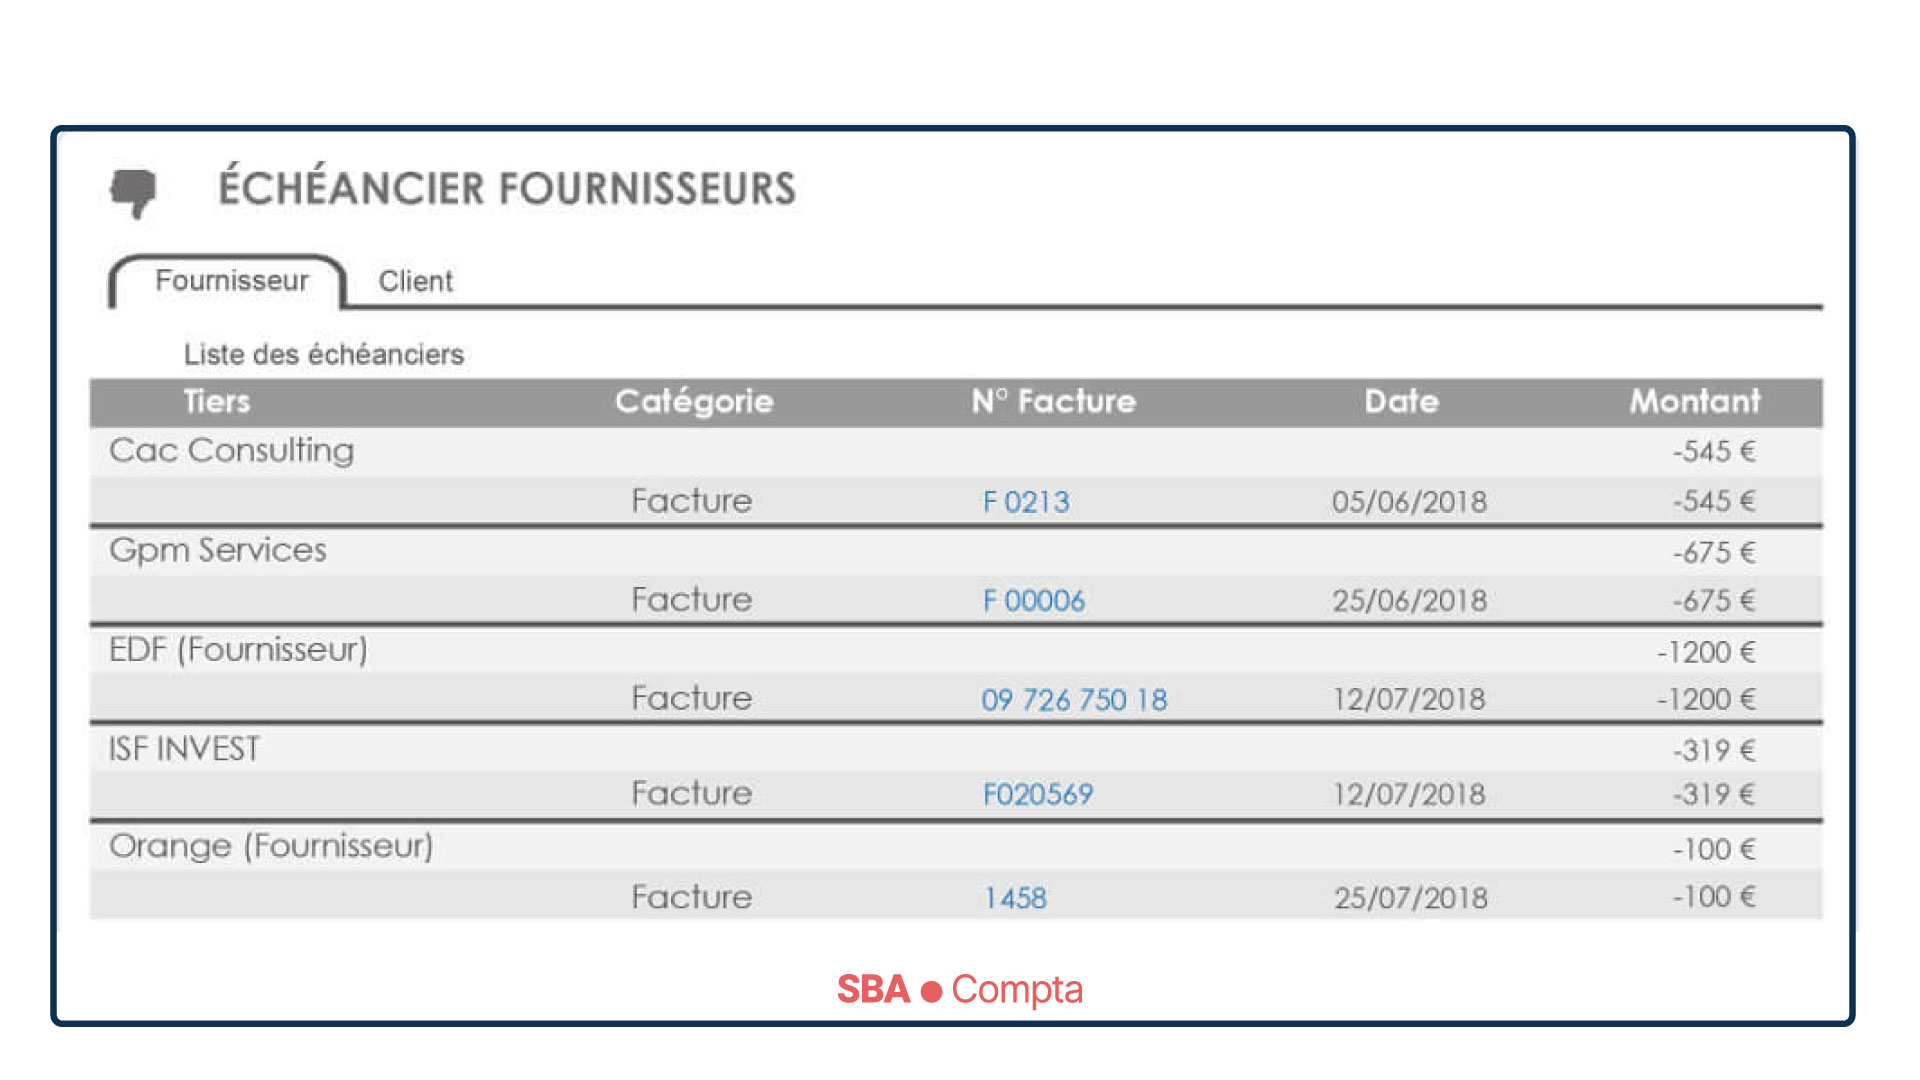Click the thumbs-down icon beside the title

133,192
